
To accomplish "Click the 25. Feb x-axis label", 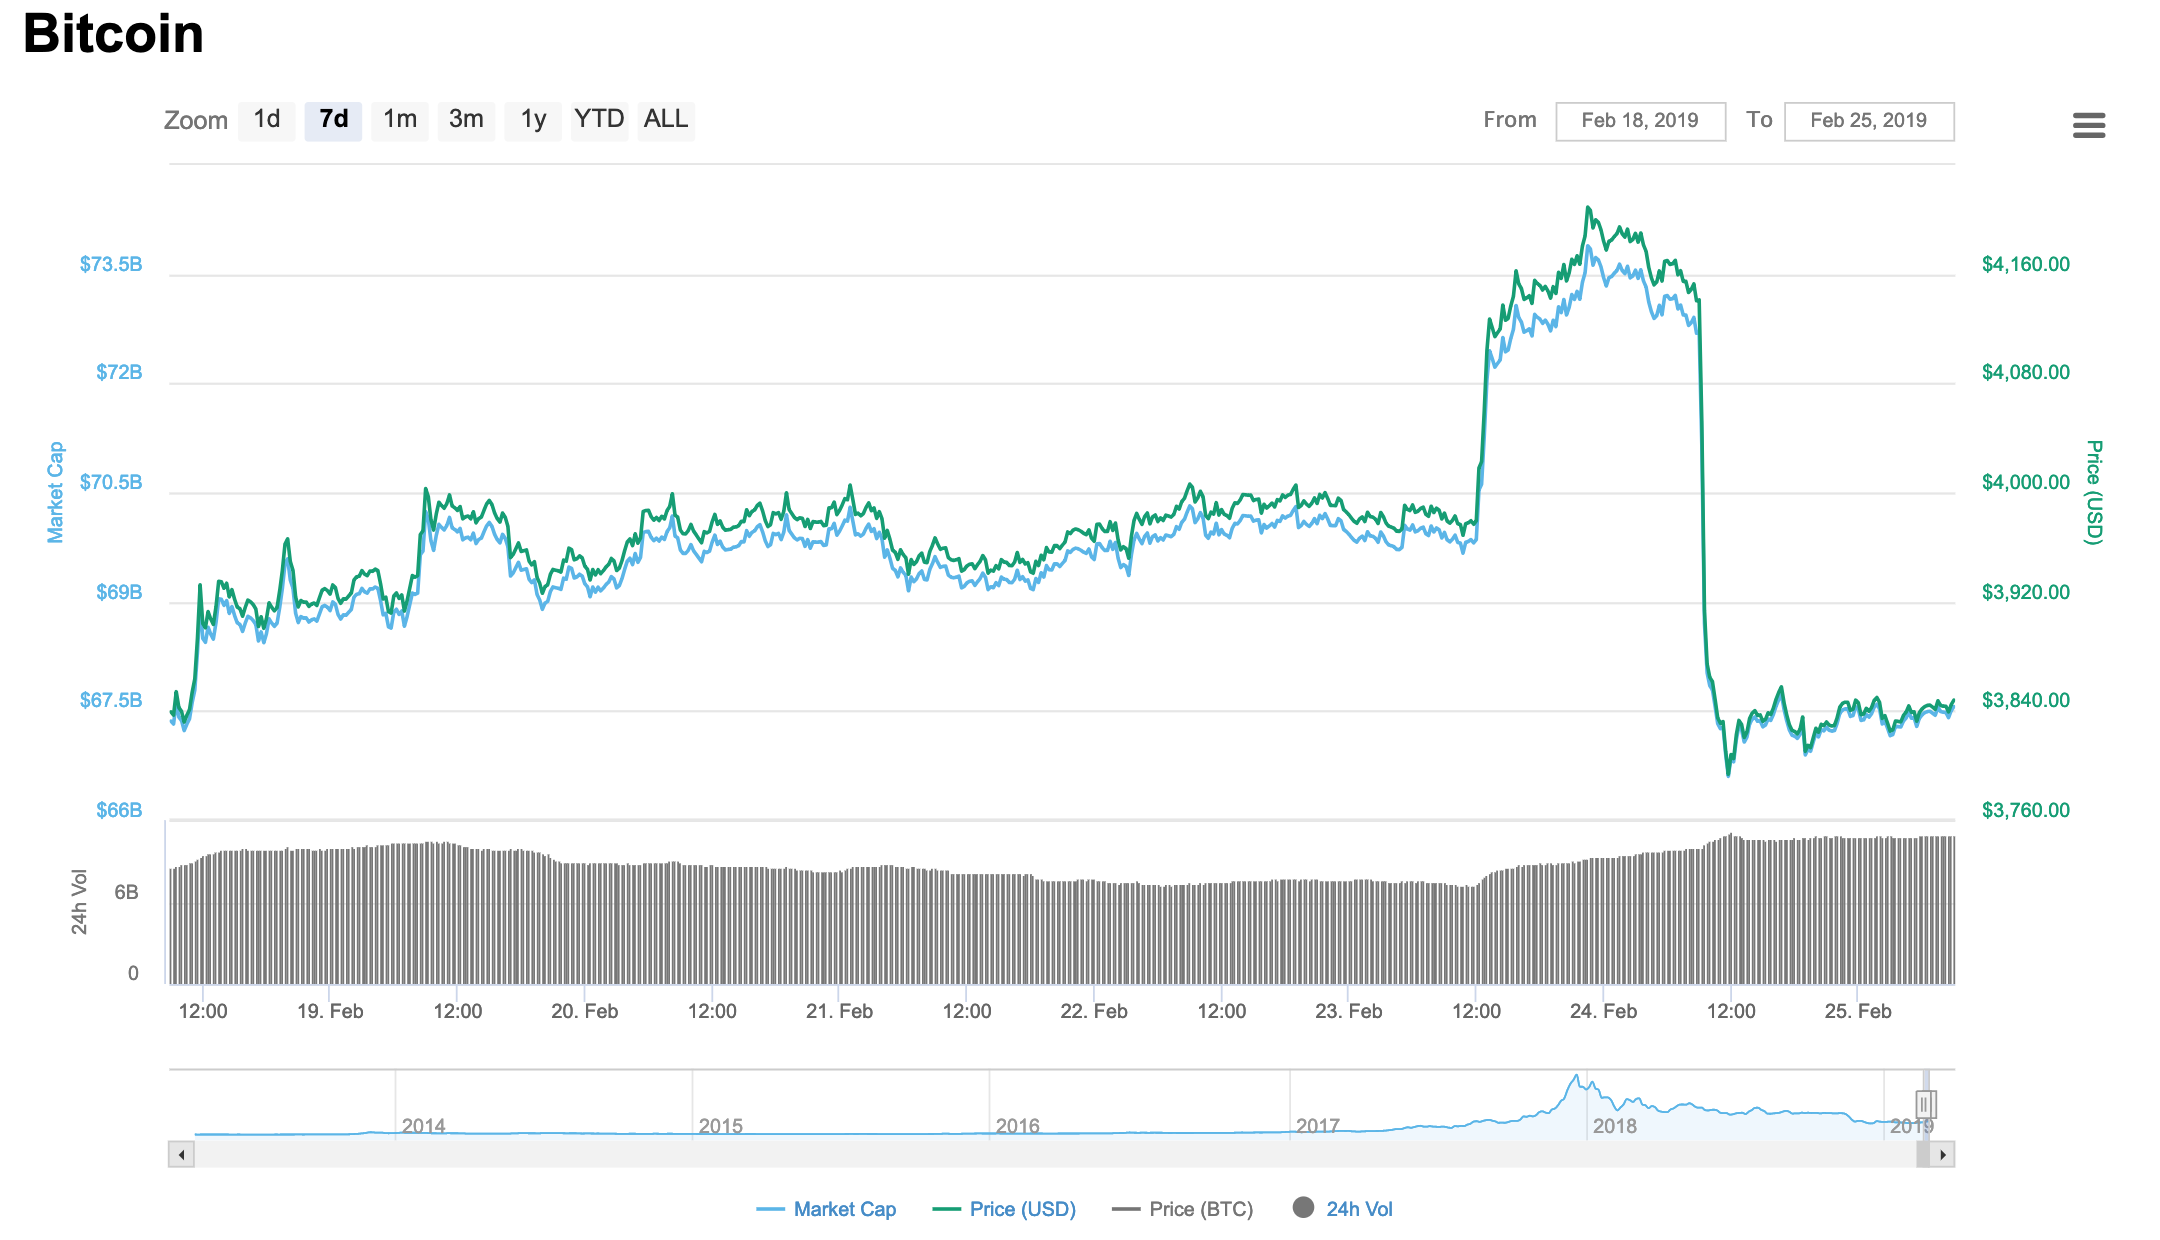I will (1858, 1011).
